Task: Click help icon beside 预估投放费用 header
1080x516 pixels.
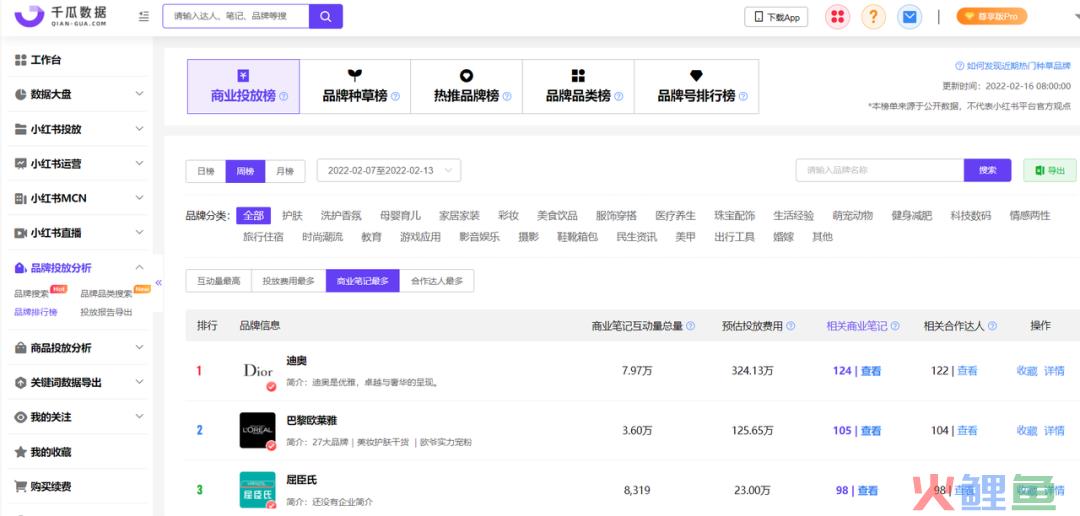Action: pos(791,326)
